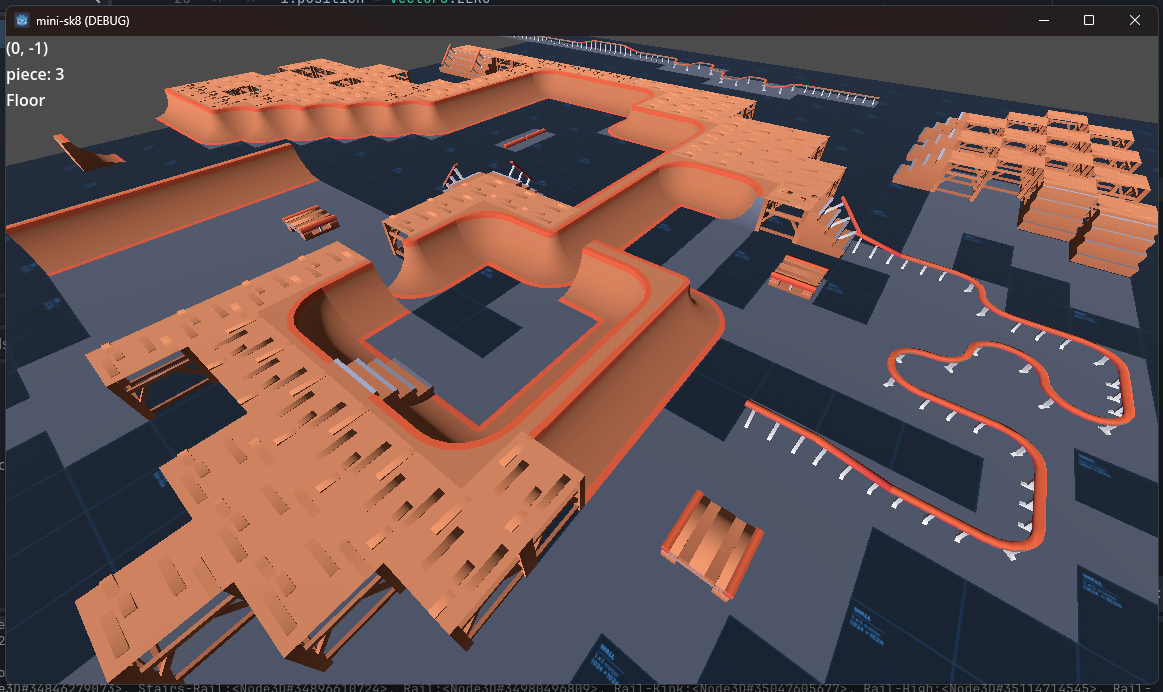1163x692 pixels.
Task: Minimize the mini-sk8 debug window
Action: (1044, 19)
